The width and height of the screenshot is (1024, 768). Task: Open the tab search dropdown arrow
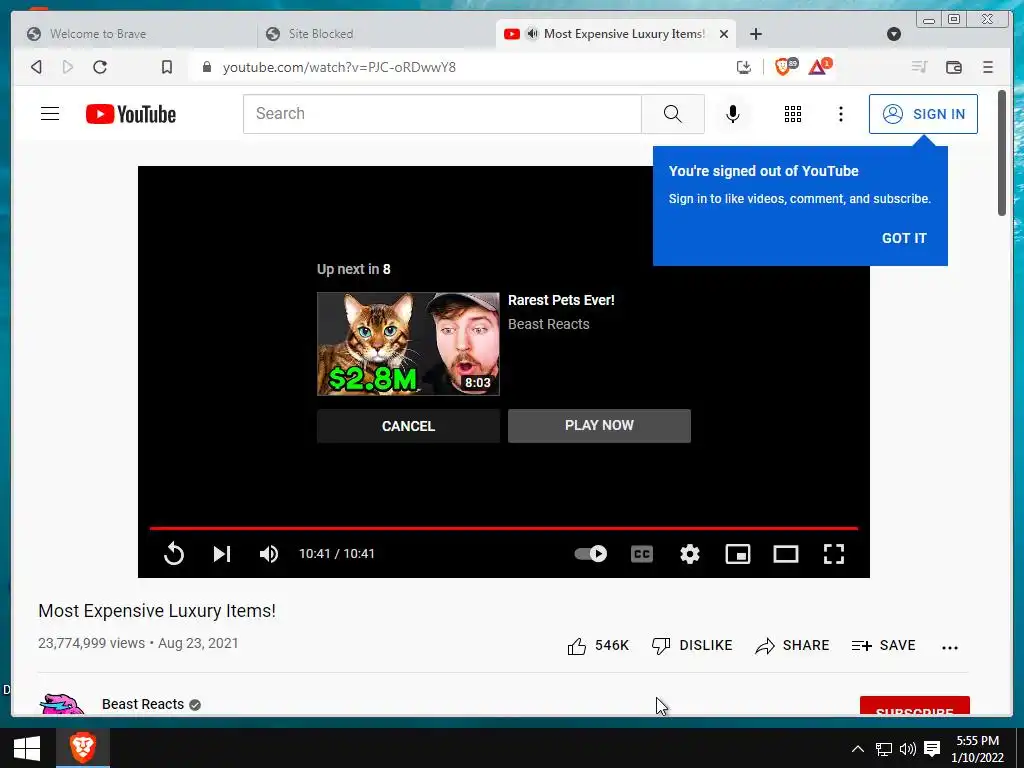pyautogui.click(x=893, y=34)
